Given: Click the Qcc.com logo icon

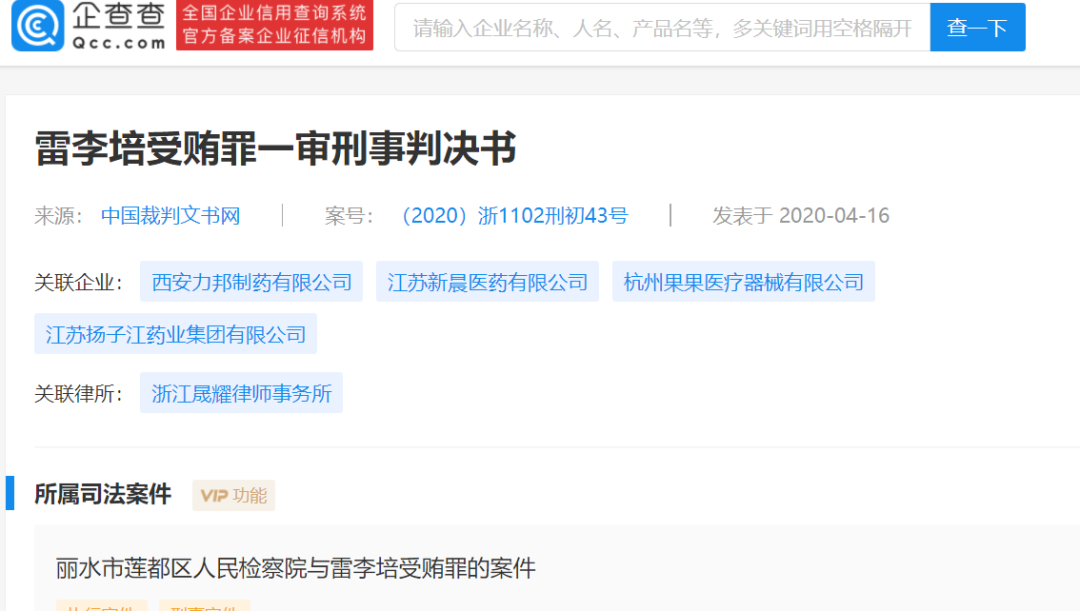Looking at the screenshot, I should pos(38,25).
